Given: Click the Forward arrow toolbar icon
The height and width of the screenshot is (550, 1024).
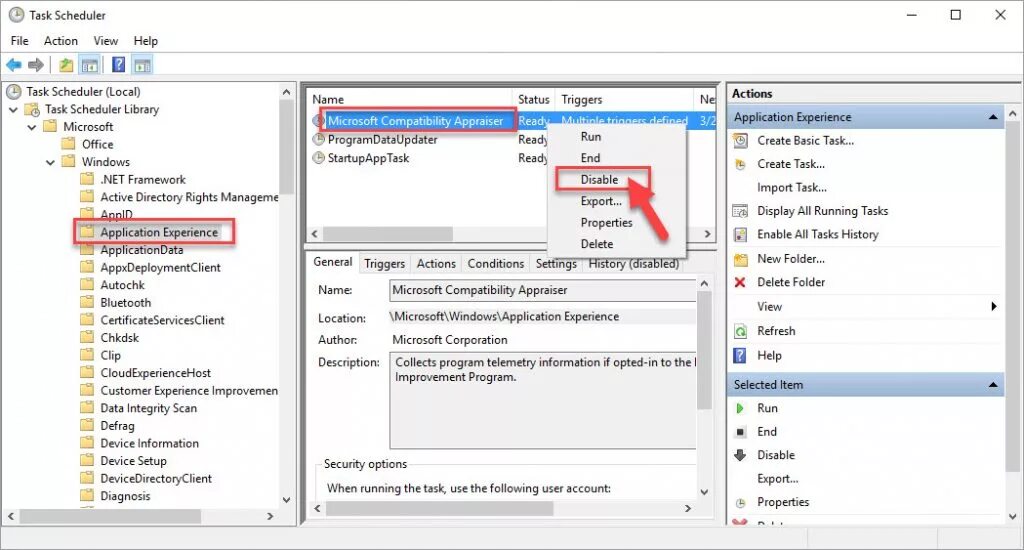Looking at the screenshot, I should tap(37, 65).
